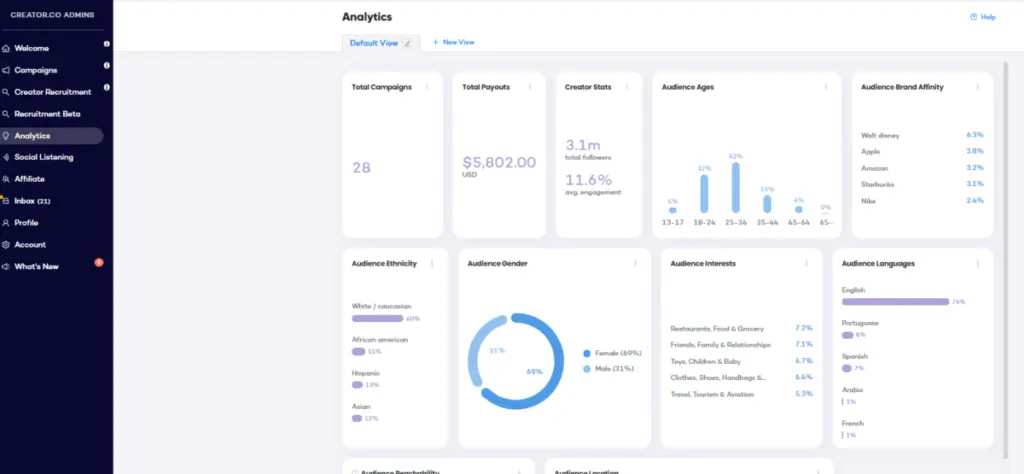This screenshot has width=1024, height=474.
Task: Click the Welcome home icon in sidebar
Action: pyautogui.click(x=6, y=48)
